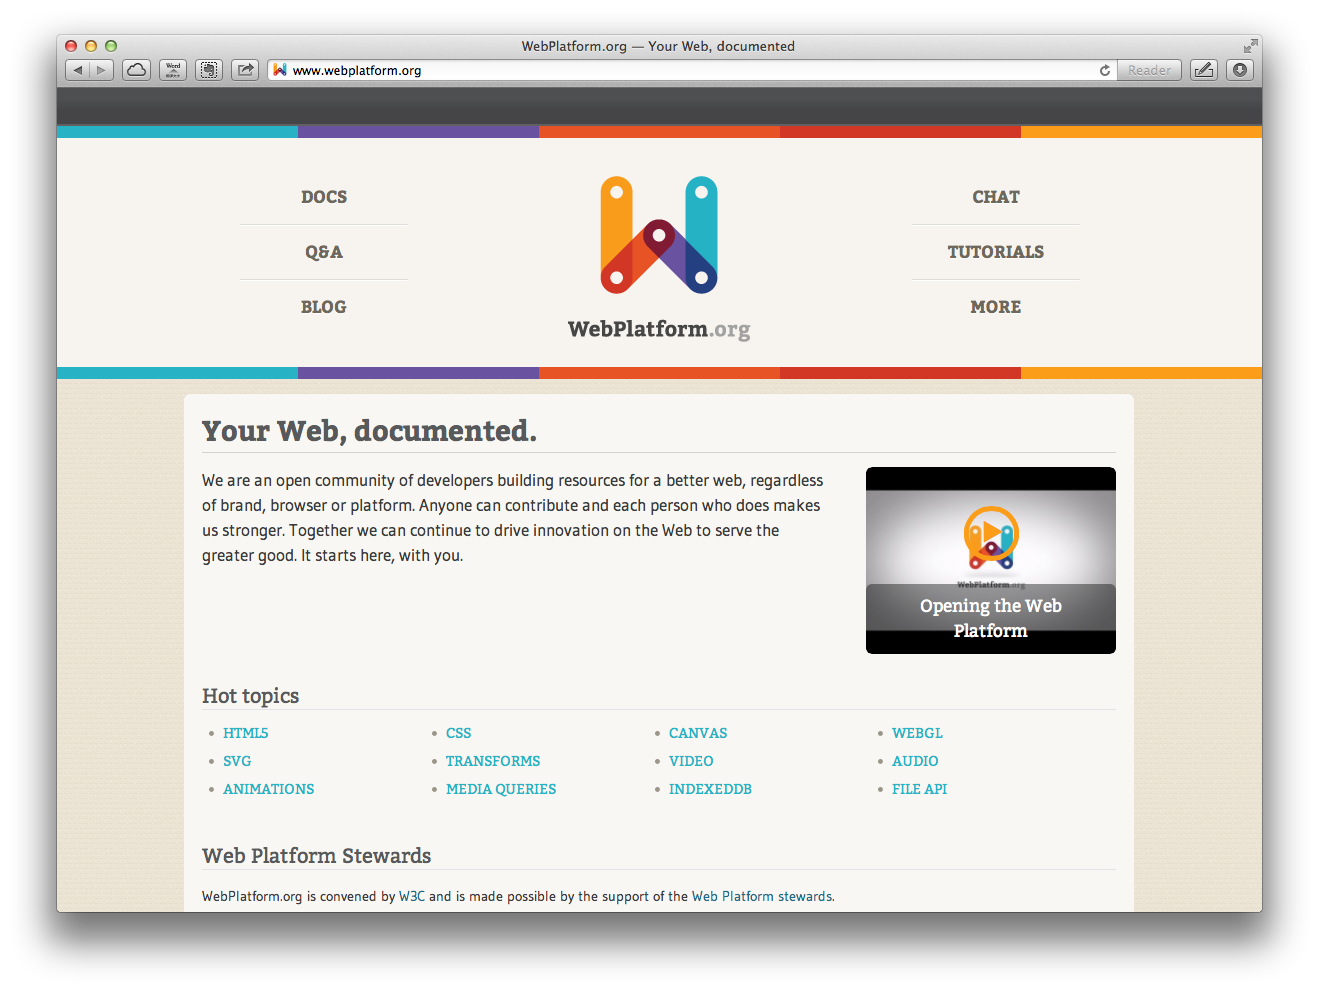The height and width of the screenshot is (991, 1319).
Task: Click the site favicon in address bar
Action: [x=280, y=70]
